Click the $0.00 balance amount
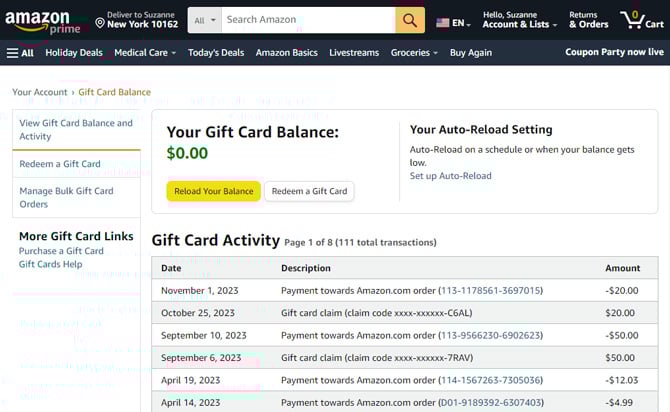This screenshot has width=670, height=412. (x=187, y=153)
